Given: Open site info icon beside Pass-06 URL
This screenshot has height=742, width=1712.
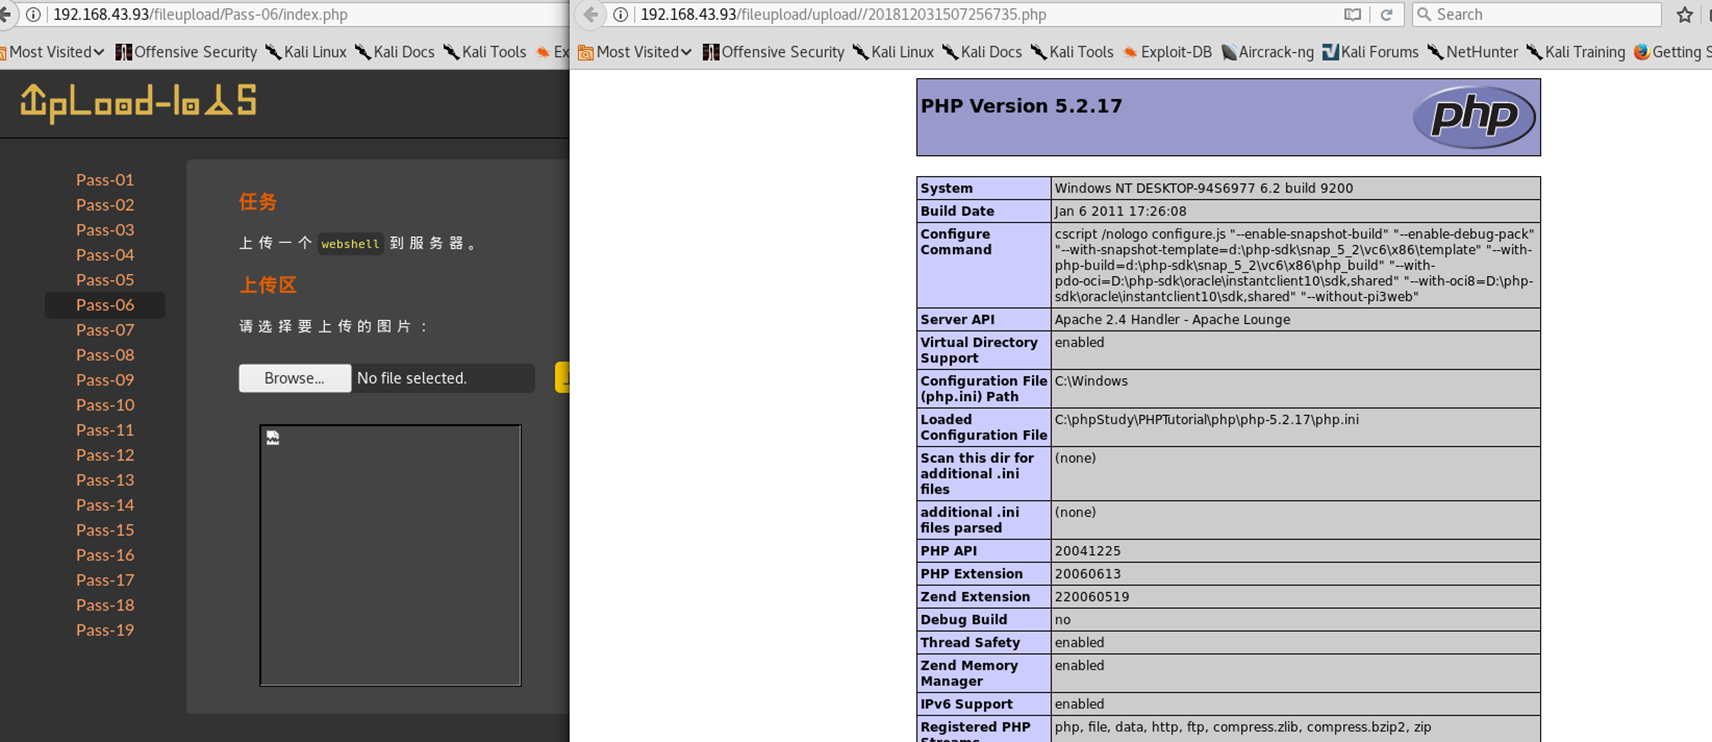Looking at the screenshot, I should click(33, 14).
